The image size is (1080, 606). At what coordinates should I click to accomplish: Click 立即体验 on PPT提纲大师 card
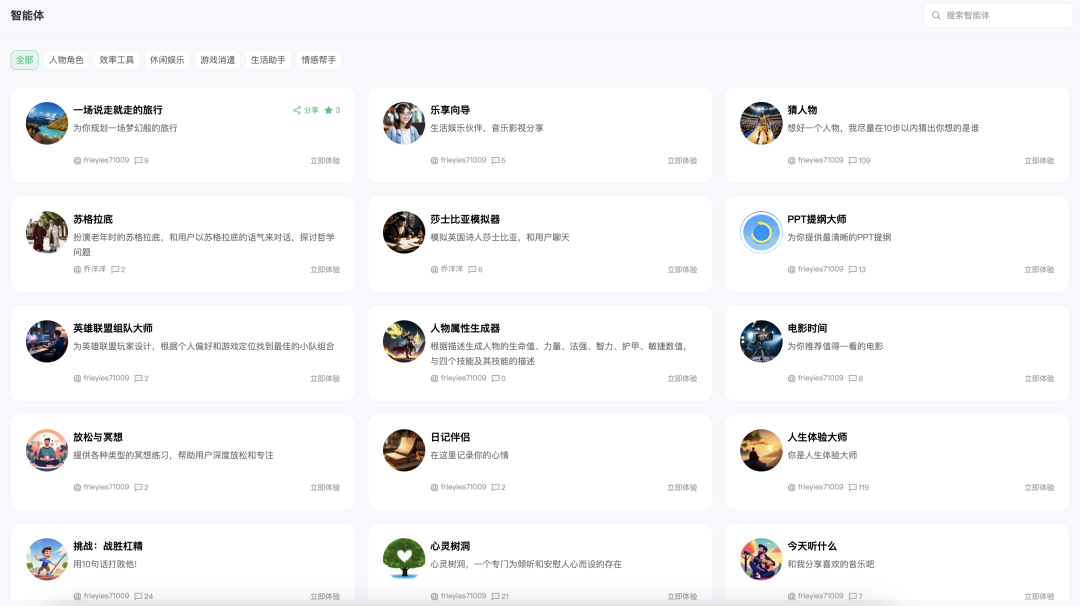click(x=1039, y=269)
